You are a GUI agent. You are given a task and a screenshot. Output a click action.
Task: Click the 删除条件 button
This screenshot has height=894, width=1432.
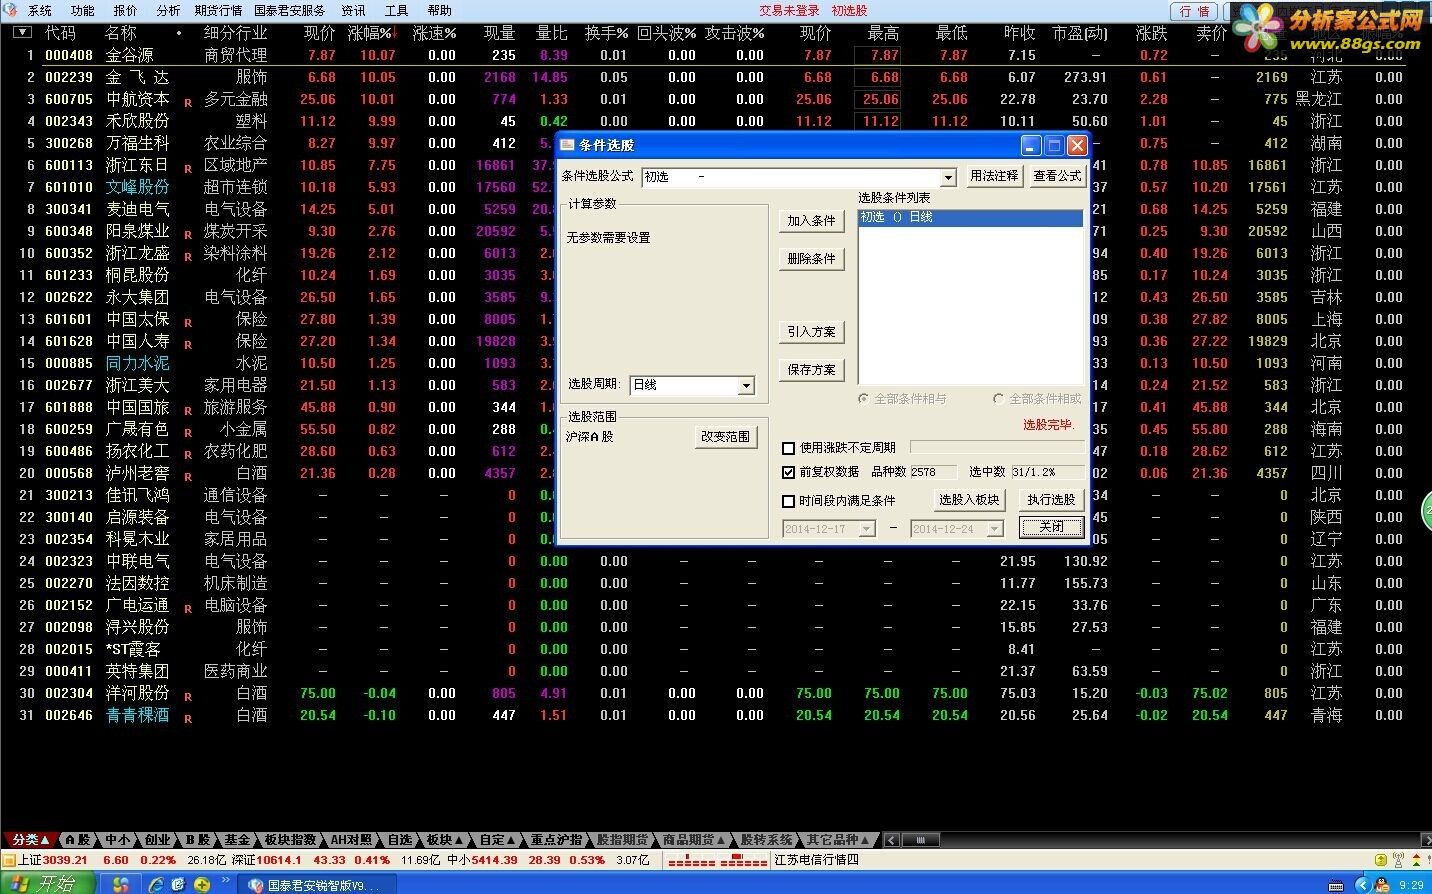811,259
